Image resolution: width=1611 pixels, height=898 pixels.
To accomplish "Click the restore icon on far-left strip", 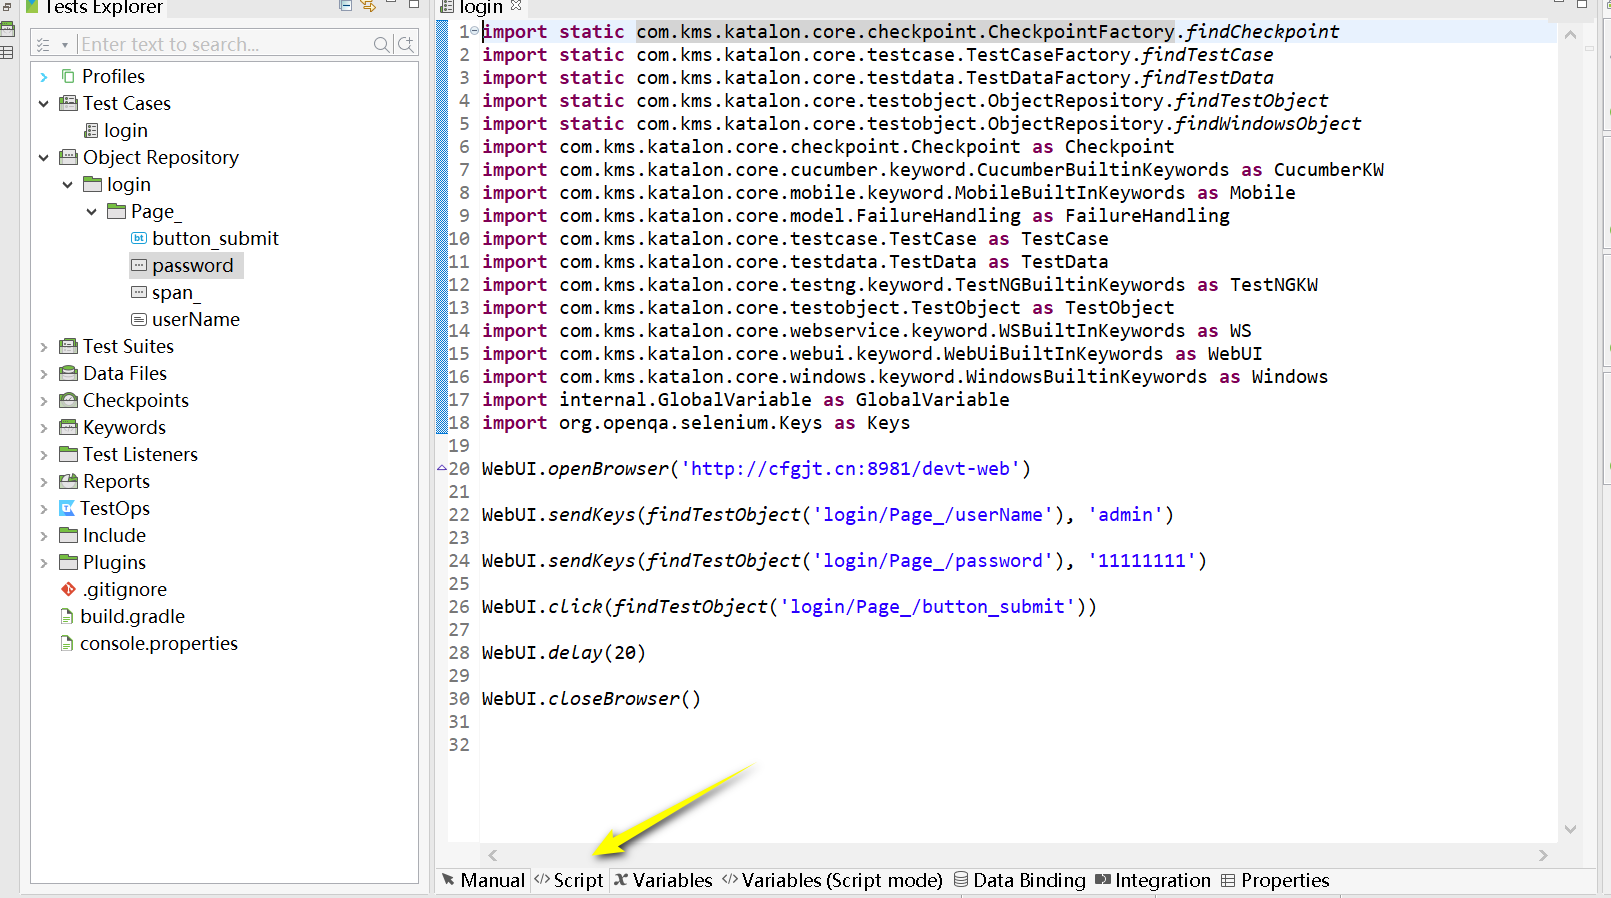I will (x=6, y=7).
